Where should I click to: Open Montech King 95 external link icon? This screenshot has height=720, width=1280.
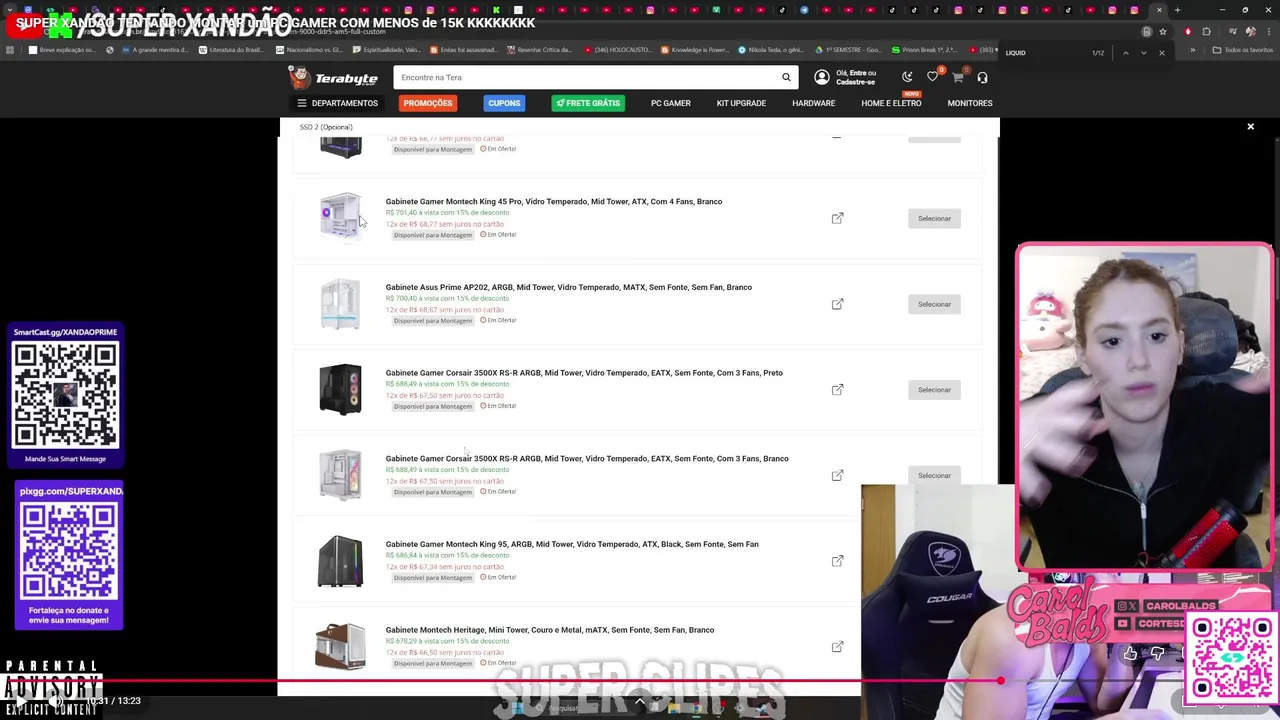coord(837,561)
